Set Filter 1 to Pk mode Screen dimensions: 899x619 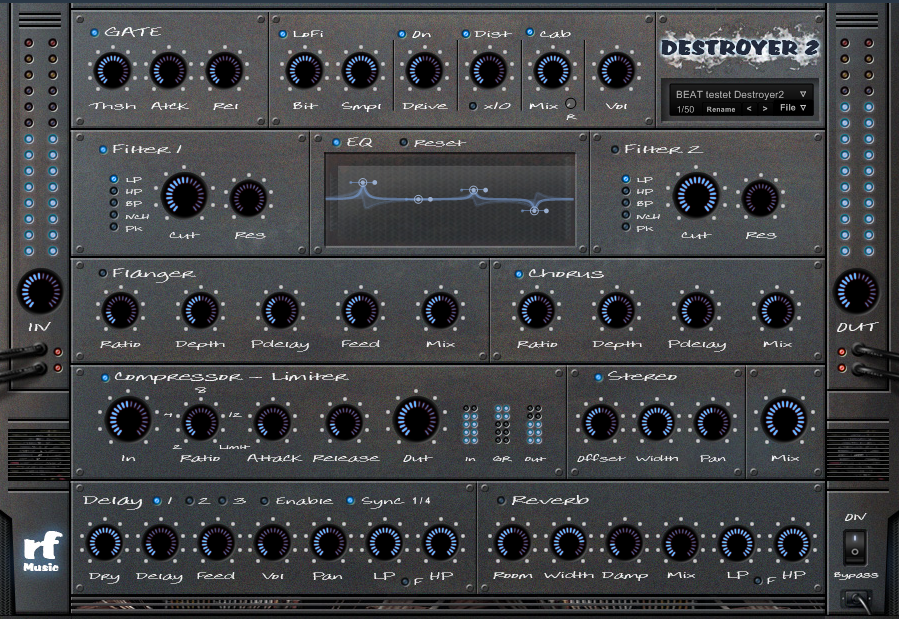point(114,227)
